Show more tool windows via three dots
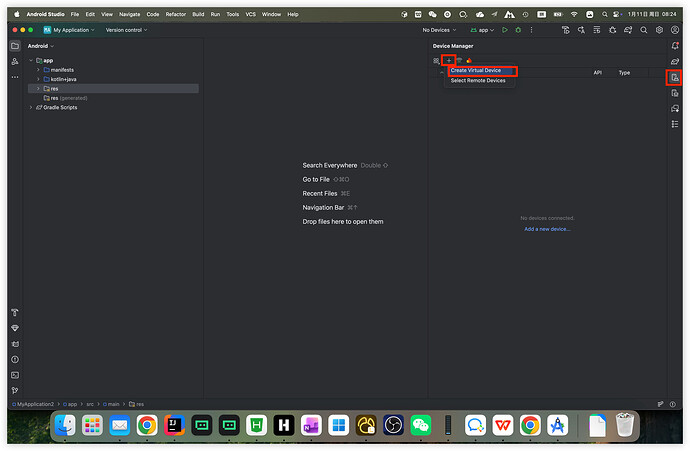 click(x=15, y=77)
